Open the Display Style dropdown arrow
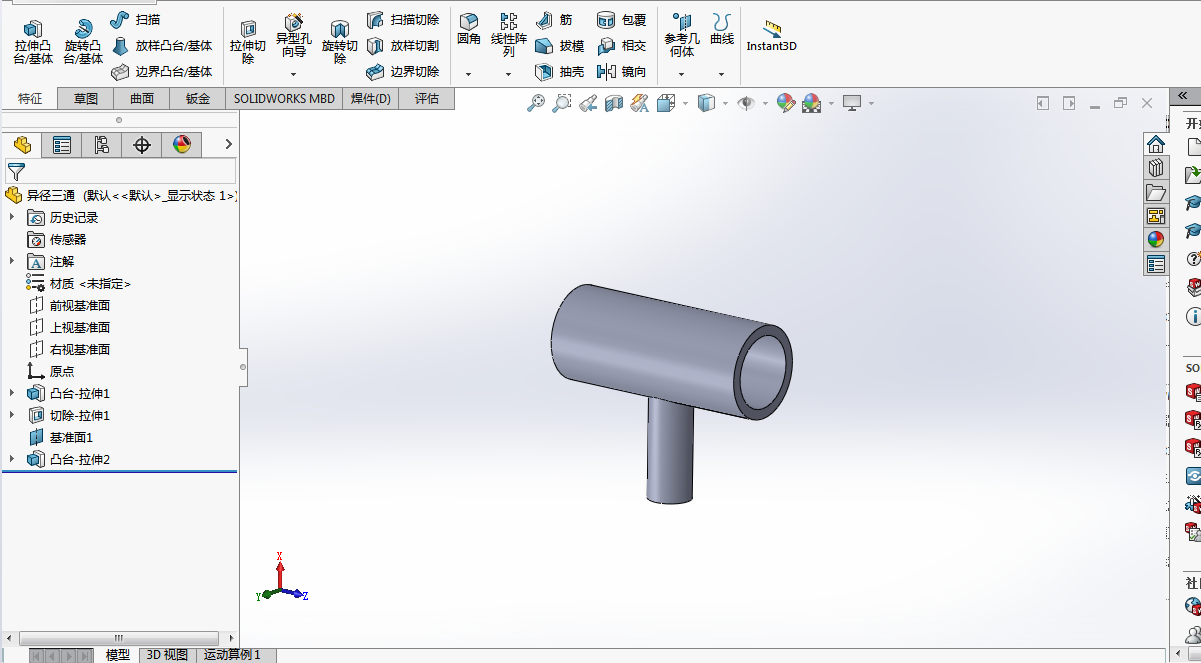 pyautogui.click(x=725, y=103)
